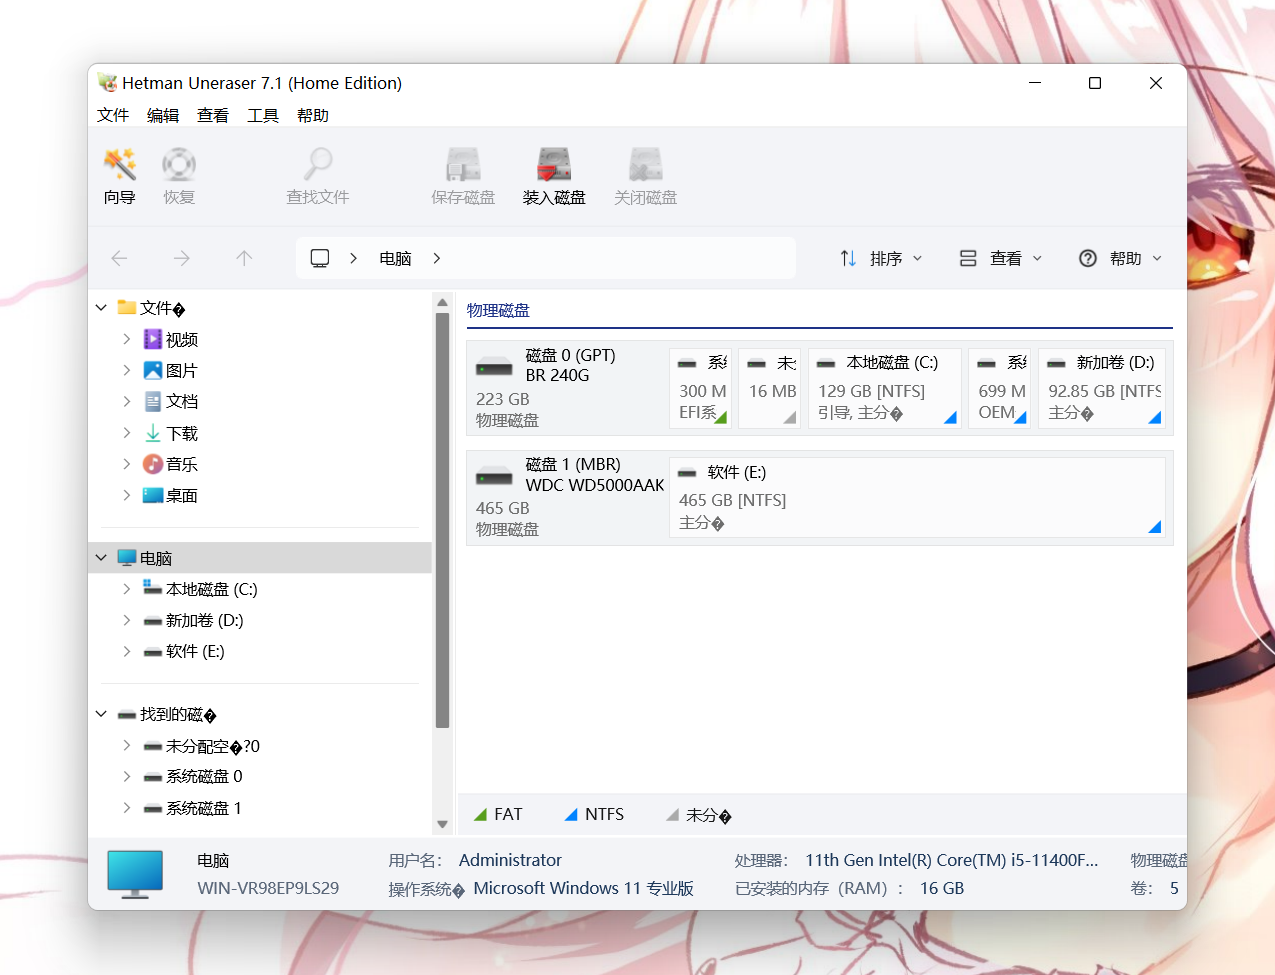
Task: Click the green FAT legend marker
Action: coord(480,815)
